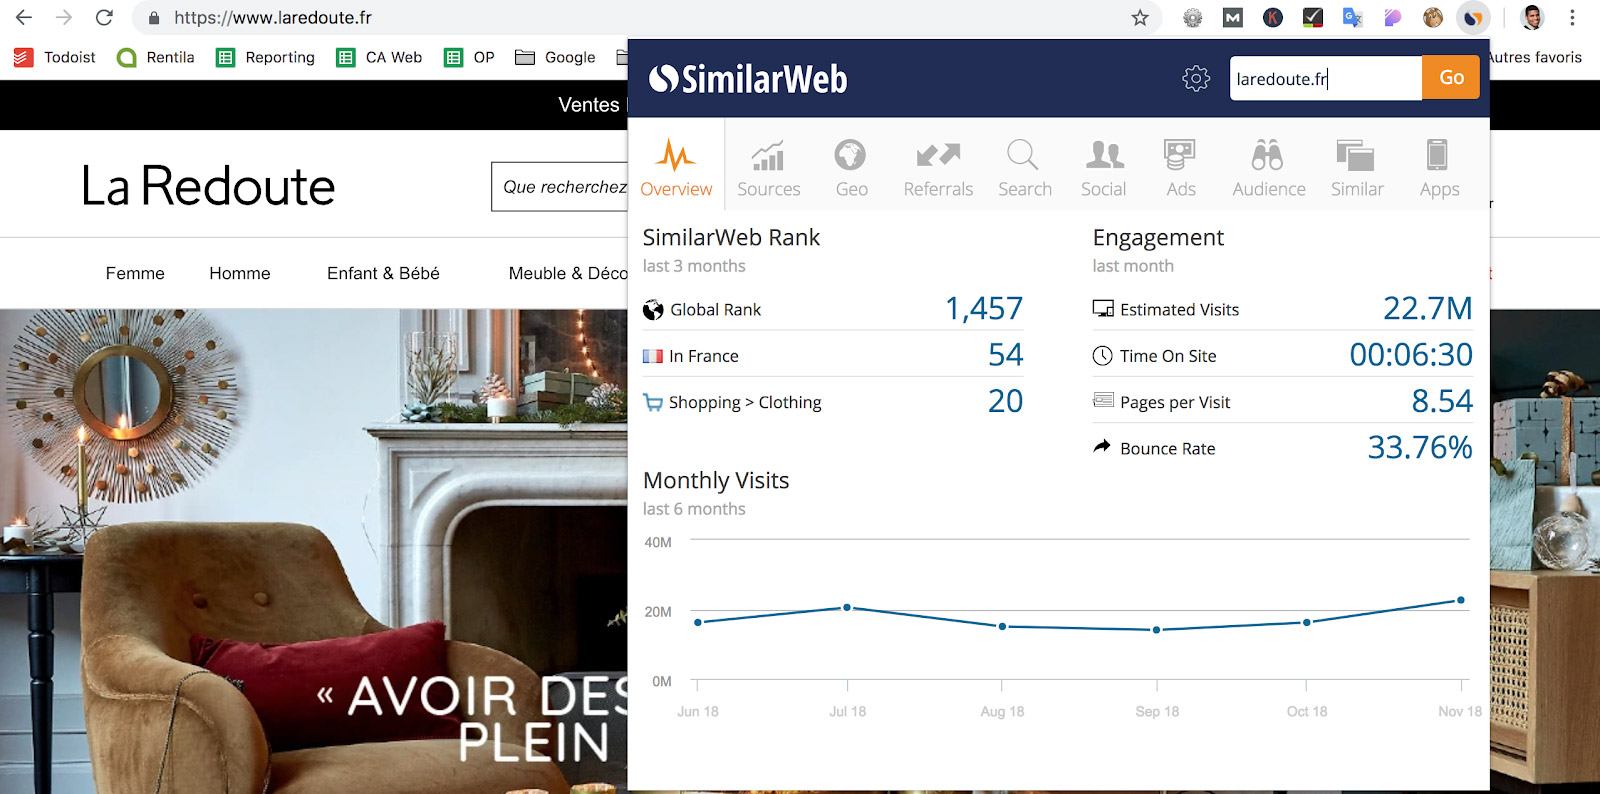This screenshot has height=794, width=1600.
Task: Click the Estimated Visits monitor icon
Action: point(1103,308)
